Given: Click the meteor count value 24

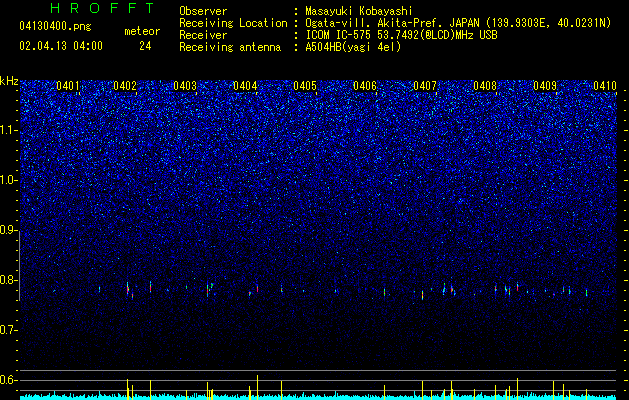Looking at the screenshot, I should [145, 46].
